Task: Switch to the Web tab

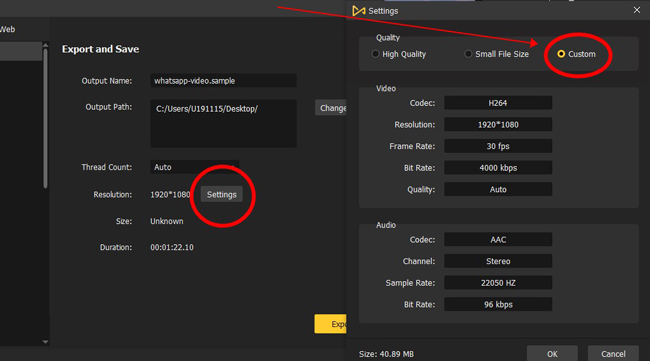Action: click(7, 29)
